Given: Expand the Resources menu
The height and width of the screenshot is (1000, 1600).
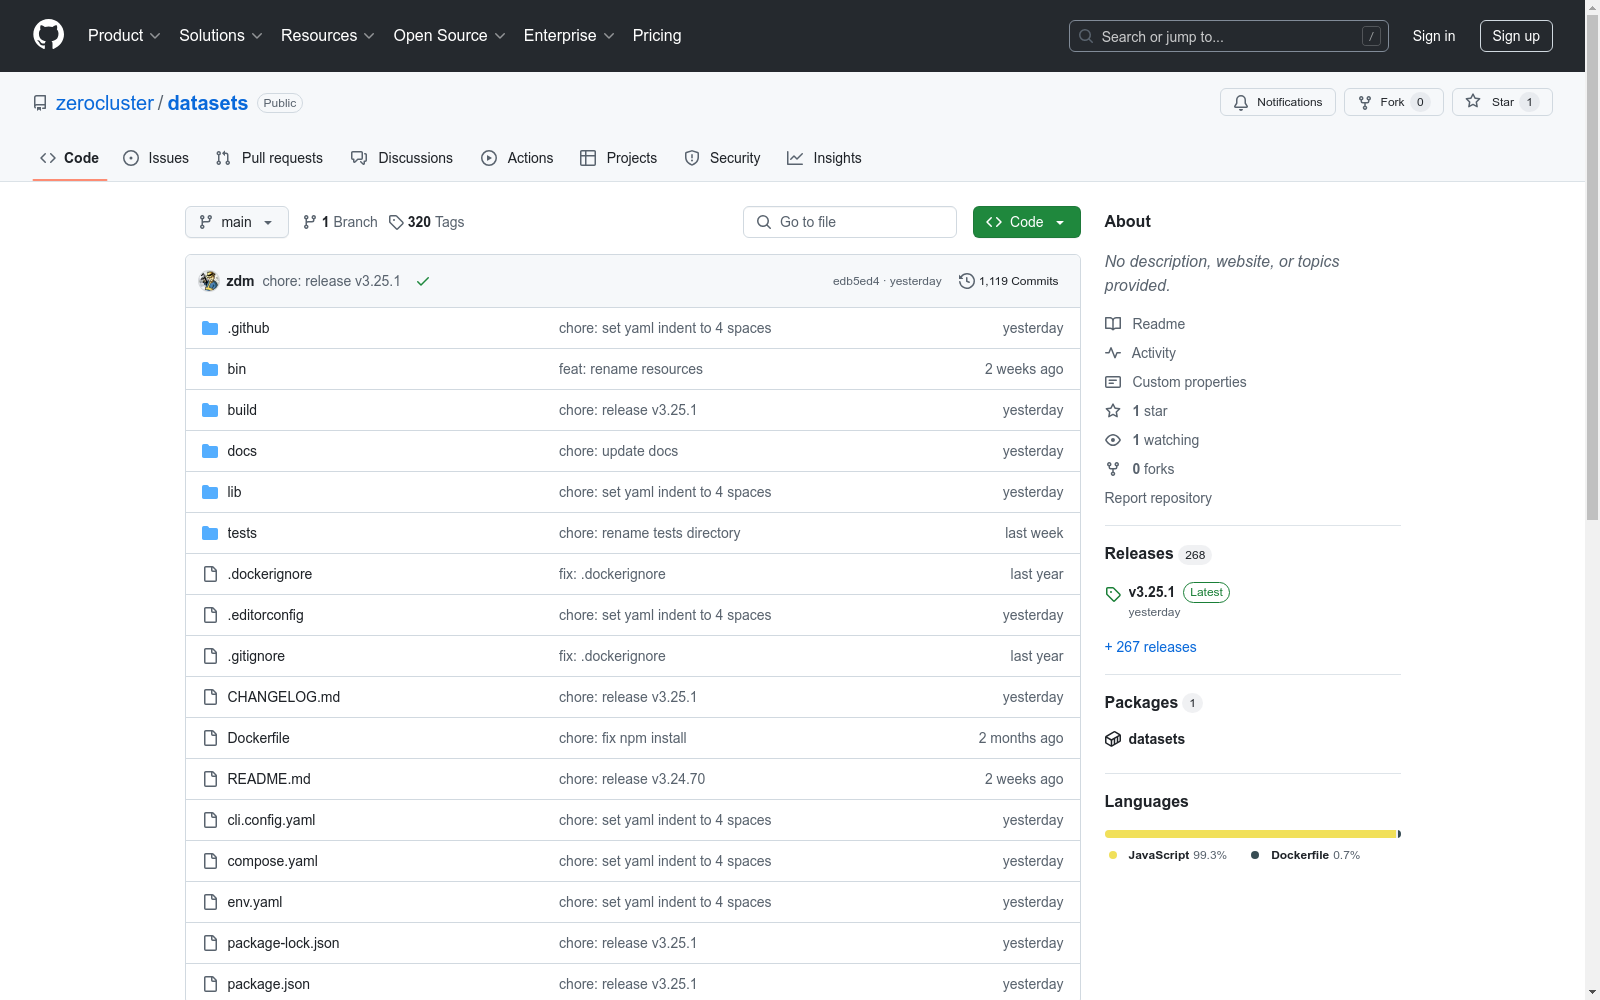Looking at the screenshot, I should tap(328, 35).
